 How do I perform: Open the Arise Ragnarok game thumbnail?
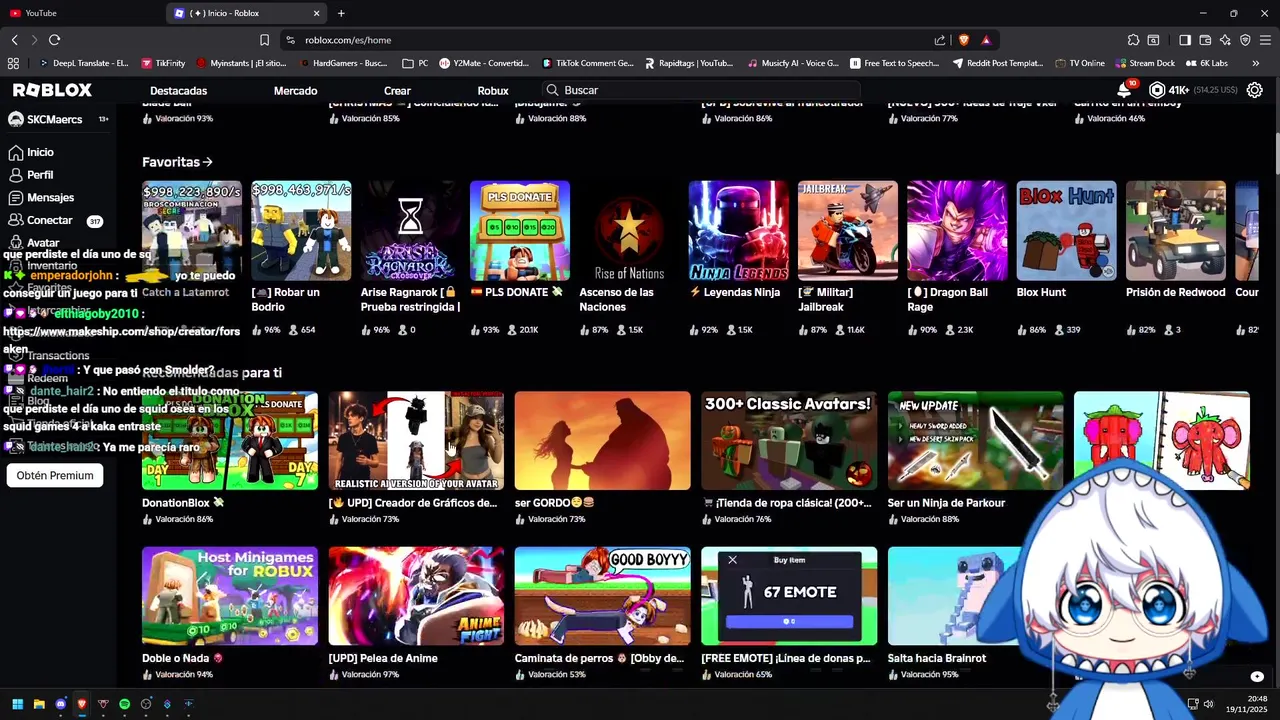[x=411, y=231]
